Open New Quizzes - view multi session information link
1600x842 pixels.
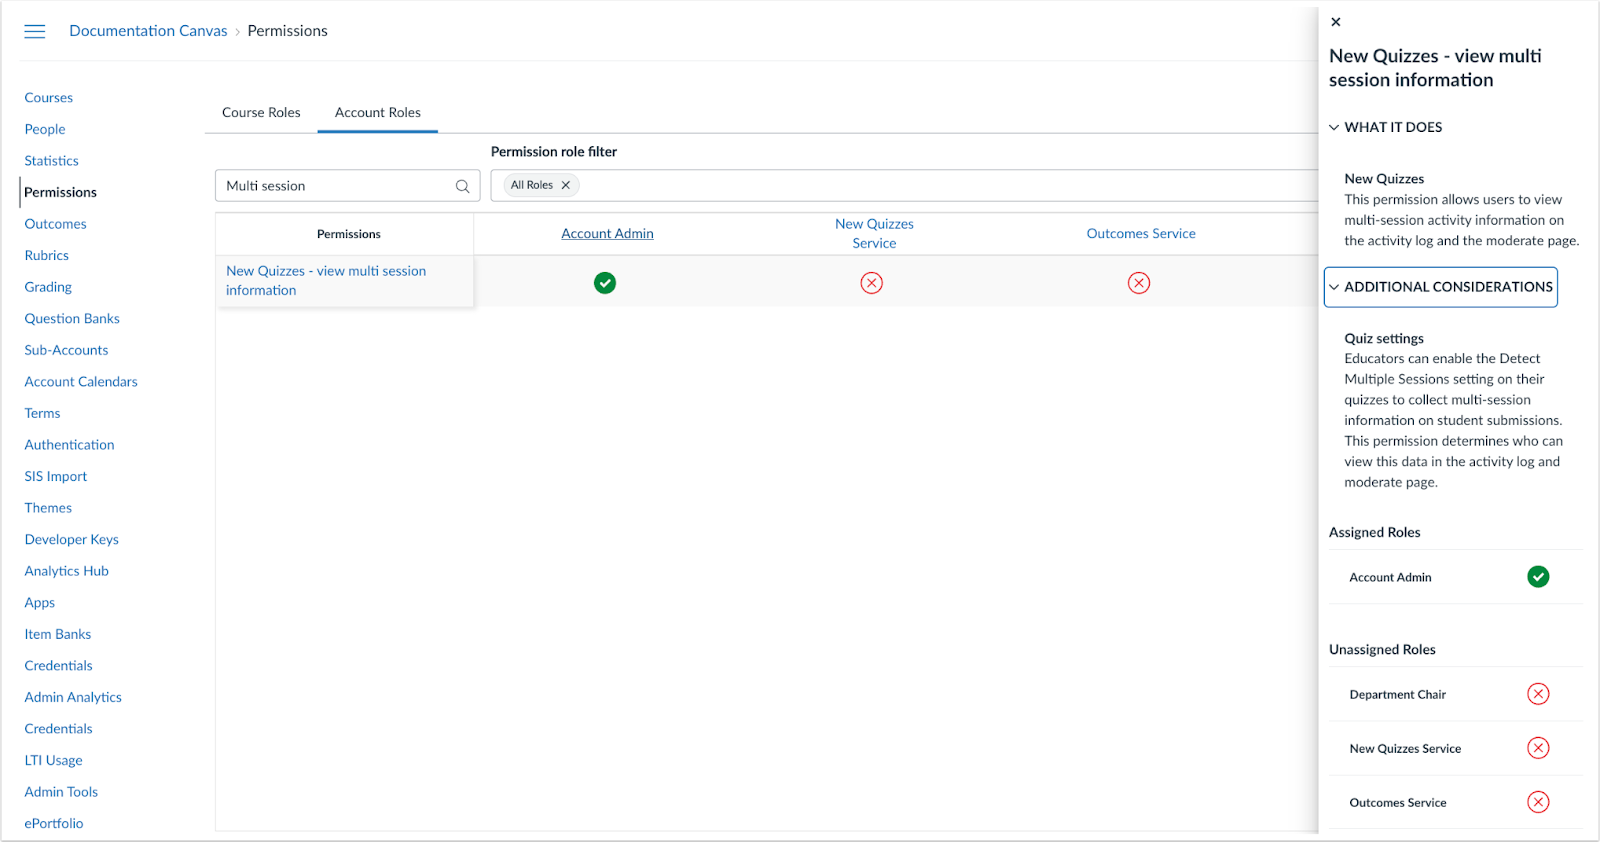click(x=326, y=280)
